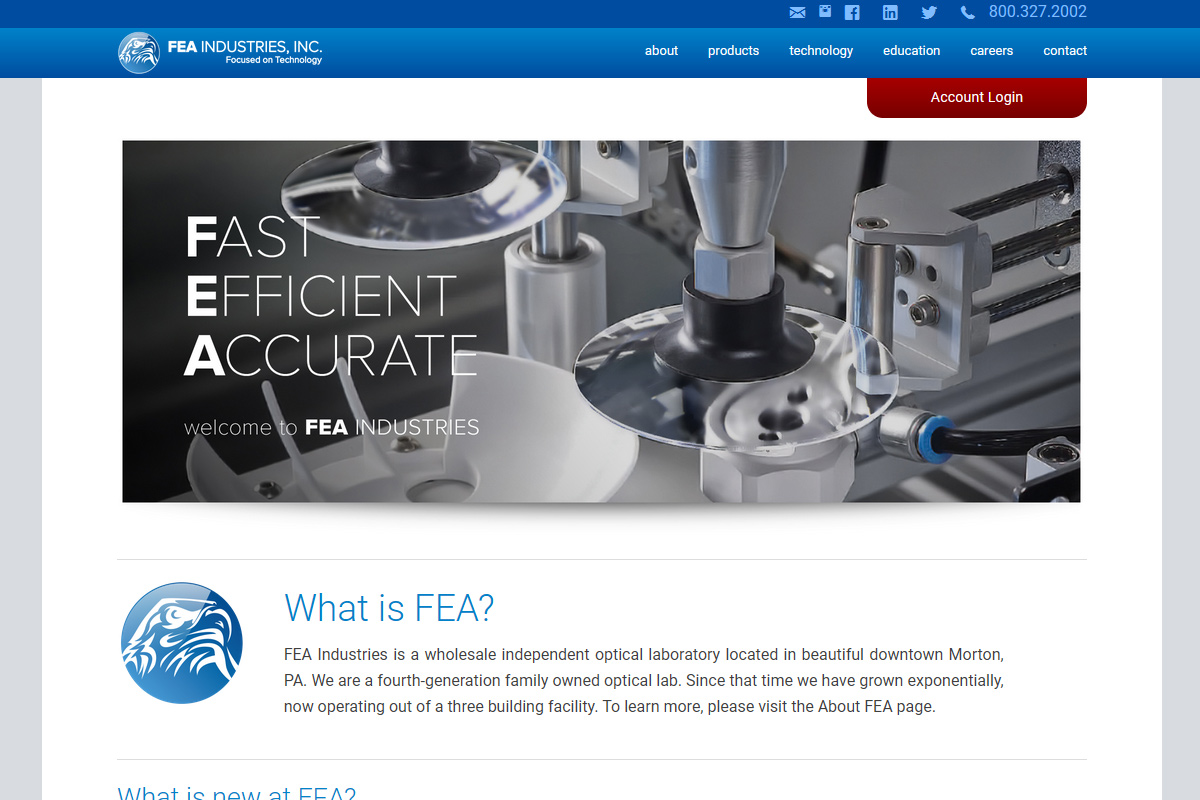This screenshot has height=800, width=1200.
Task: Click the FEA Industries description paragraph
Action: (644, 681)
